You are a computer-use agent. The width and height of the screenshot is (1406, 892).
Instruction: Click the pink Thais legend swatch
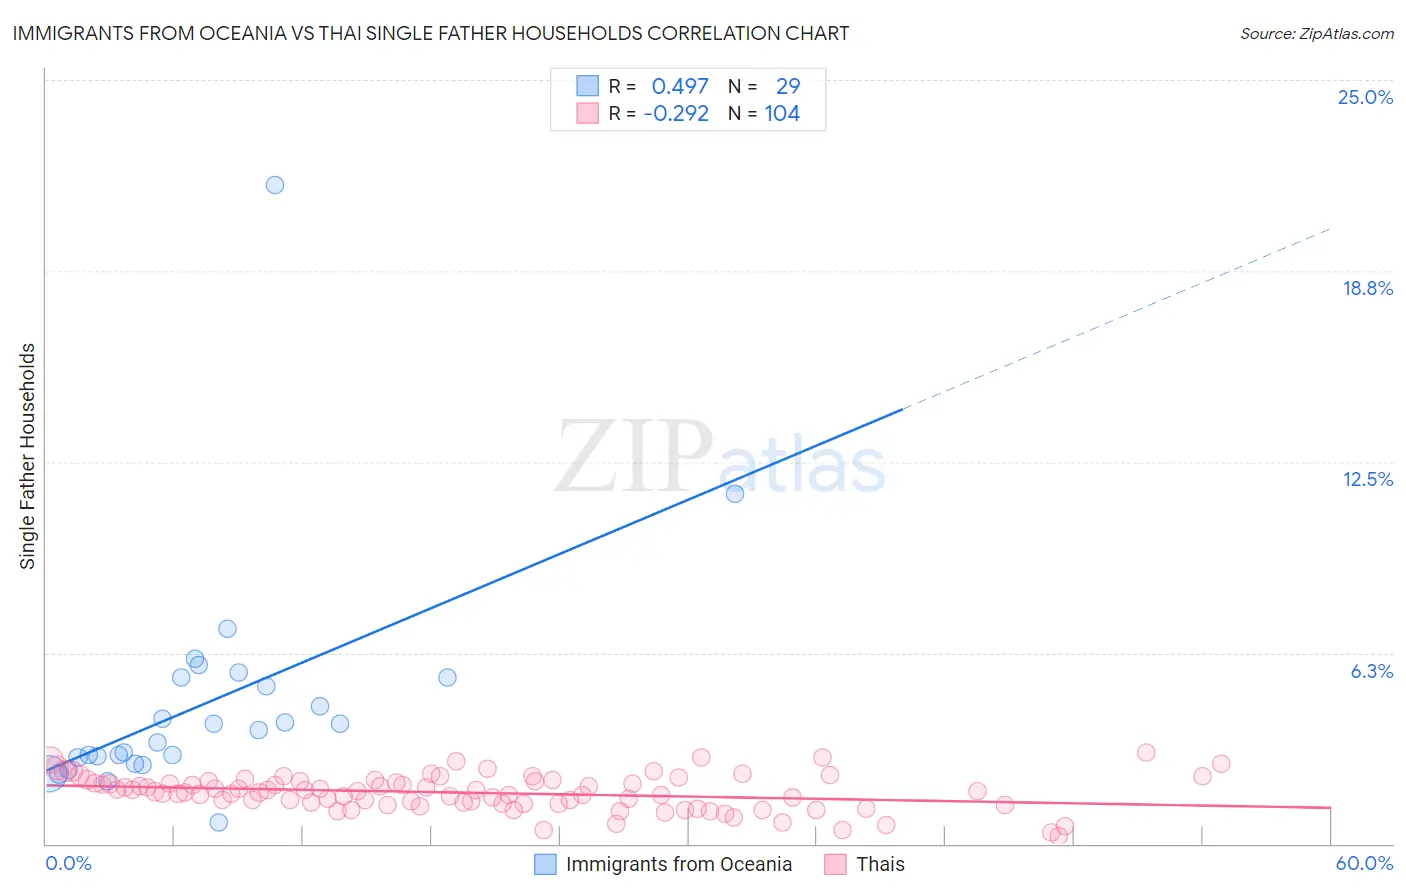pos(835,864)
